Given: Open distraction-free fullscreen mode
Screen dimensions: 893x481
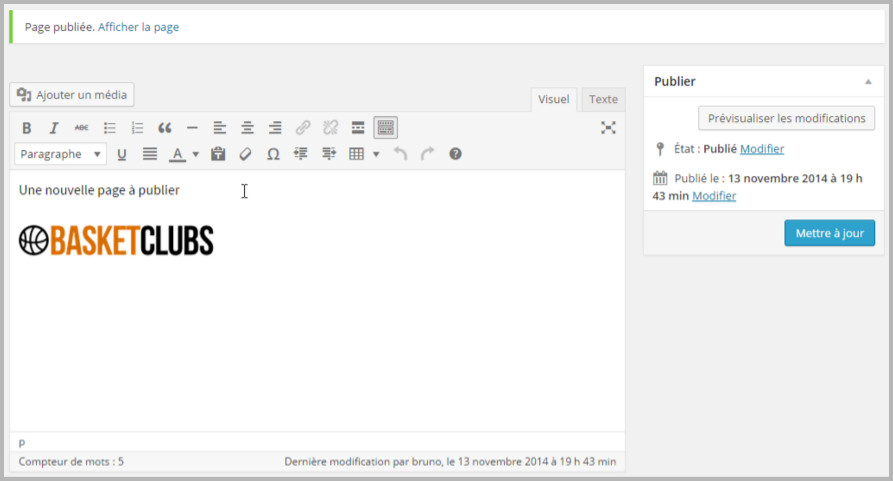Looking at the screenshot, I should point(608,128).
